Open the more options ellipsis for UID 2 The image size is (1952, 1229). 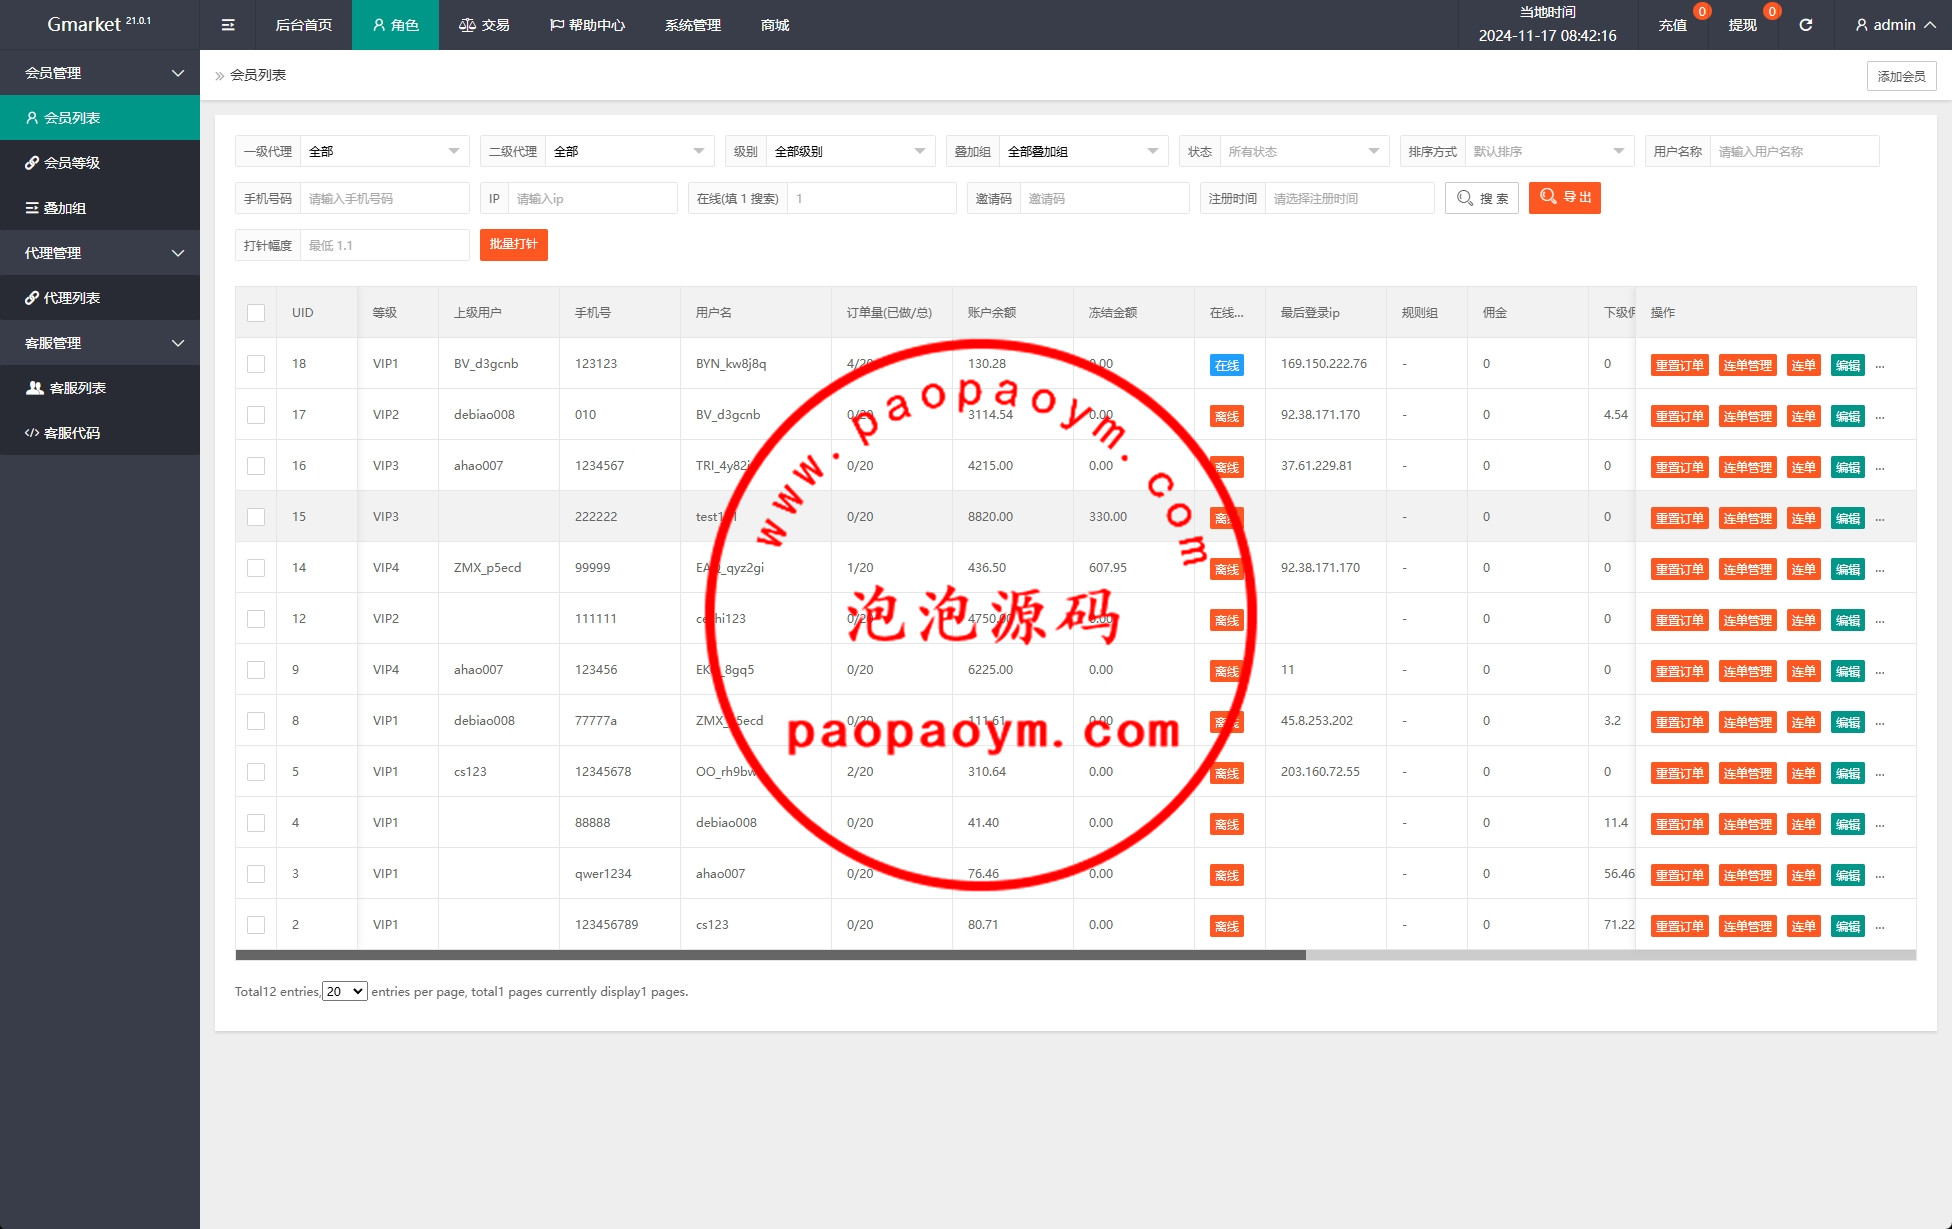1880,926
